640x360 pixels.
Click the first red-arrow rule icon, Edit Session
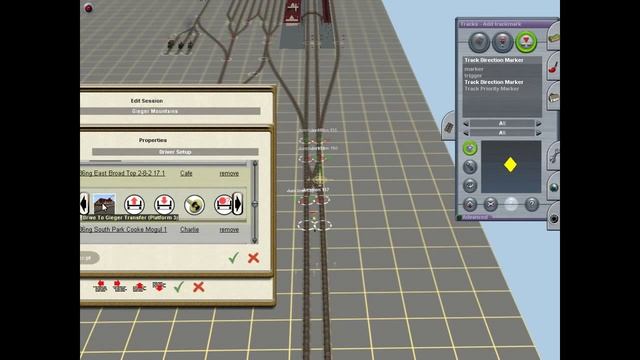coord(100,287)
